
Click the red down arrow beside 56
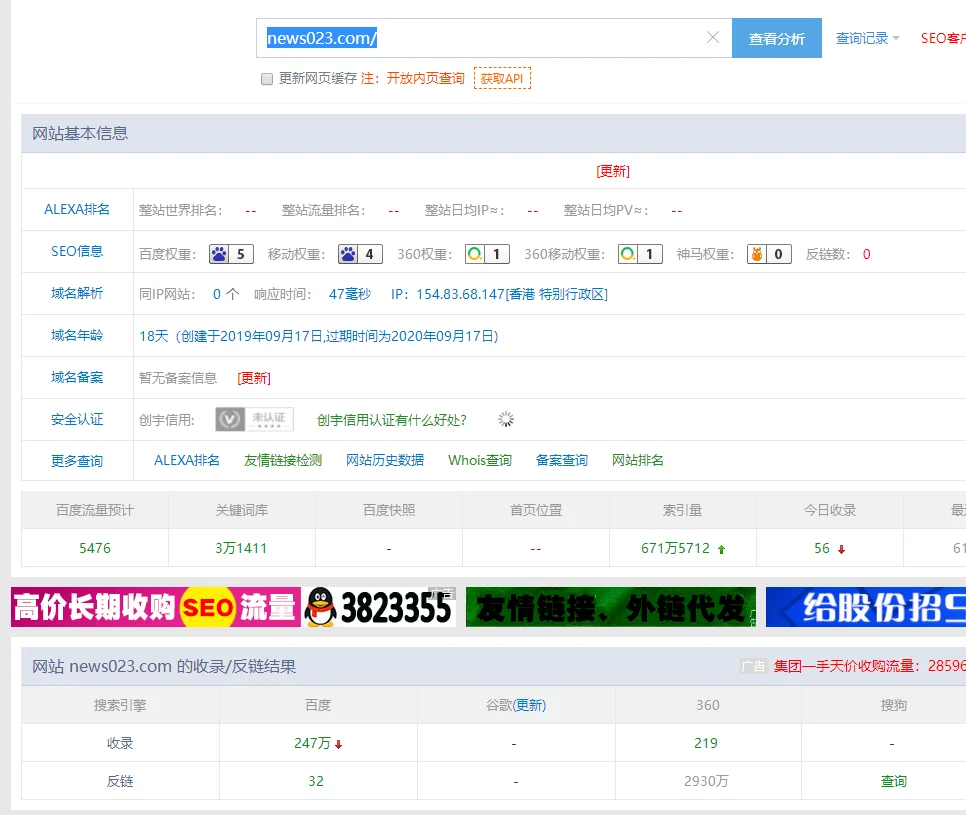point(841,549)
